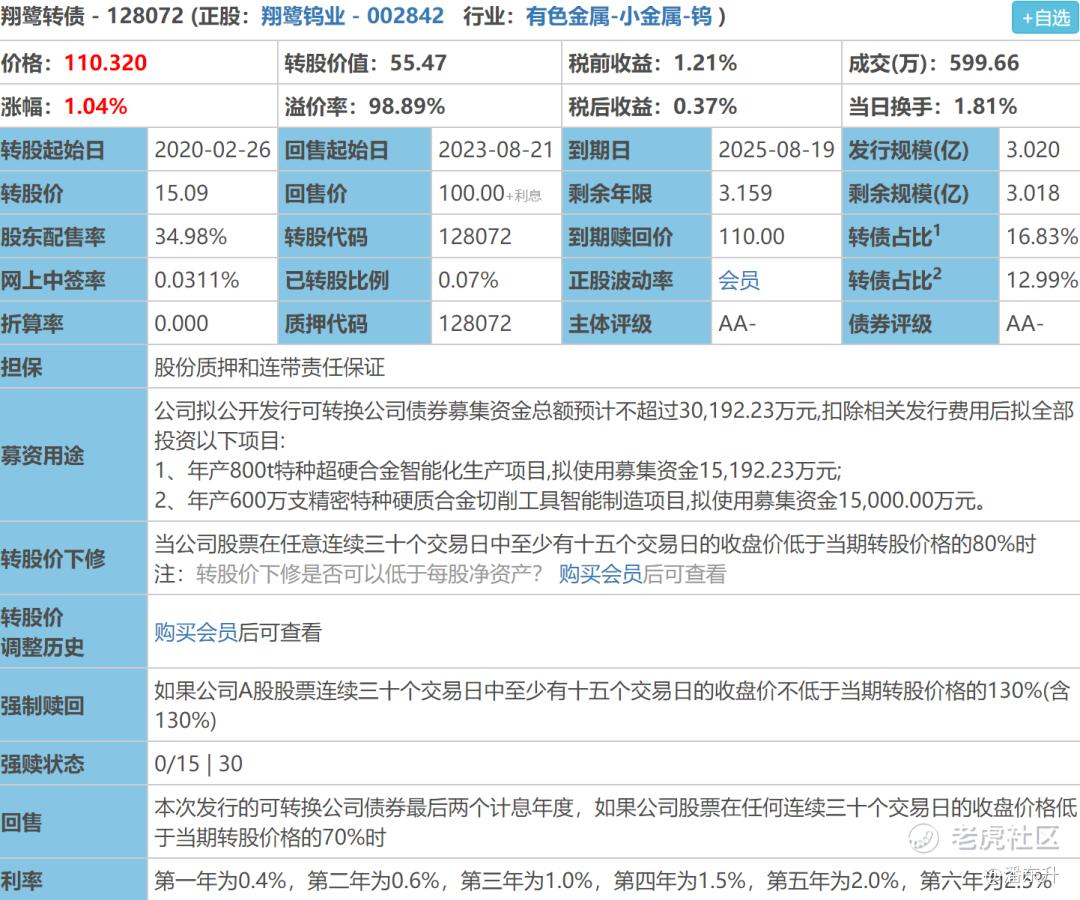
Task: Click the 转股价下修 row header
Action: (x=74, y=558)
